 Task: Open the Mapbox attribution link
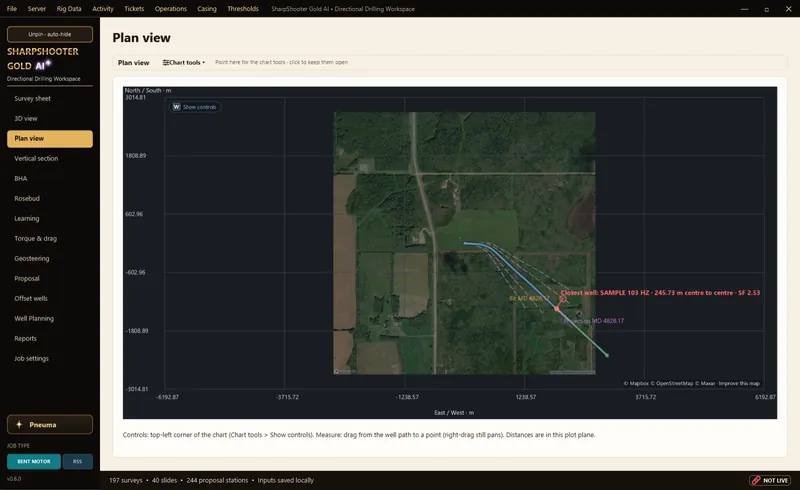(636, 383)
